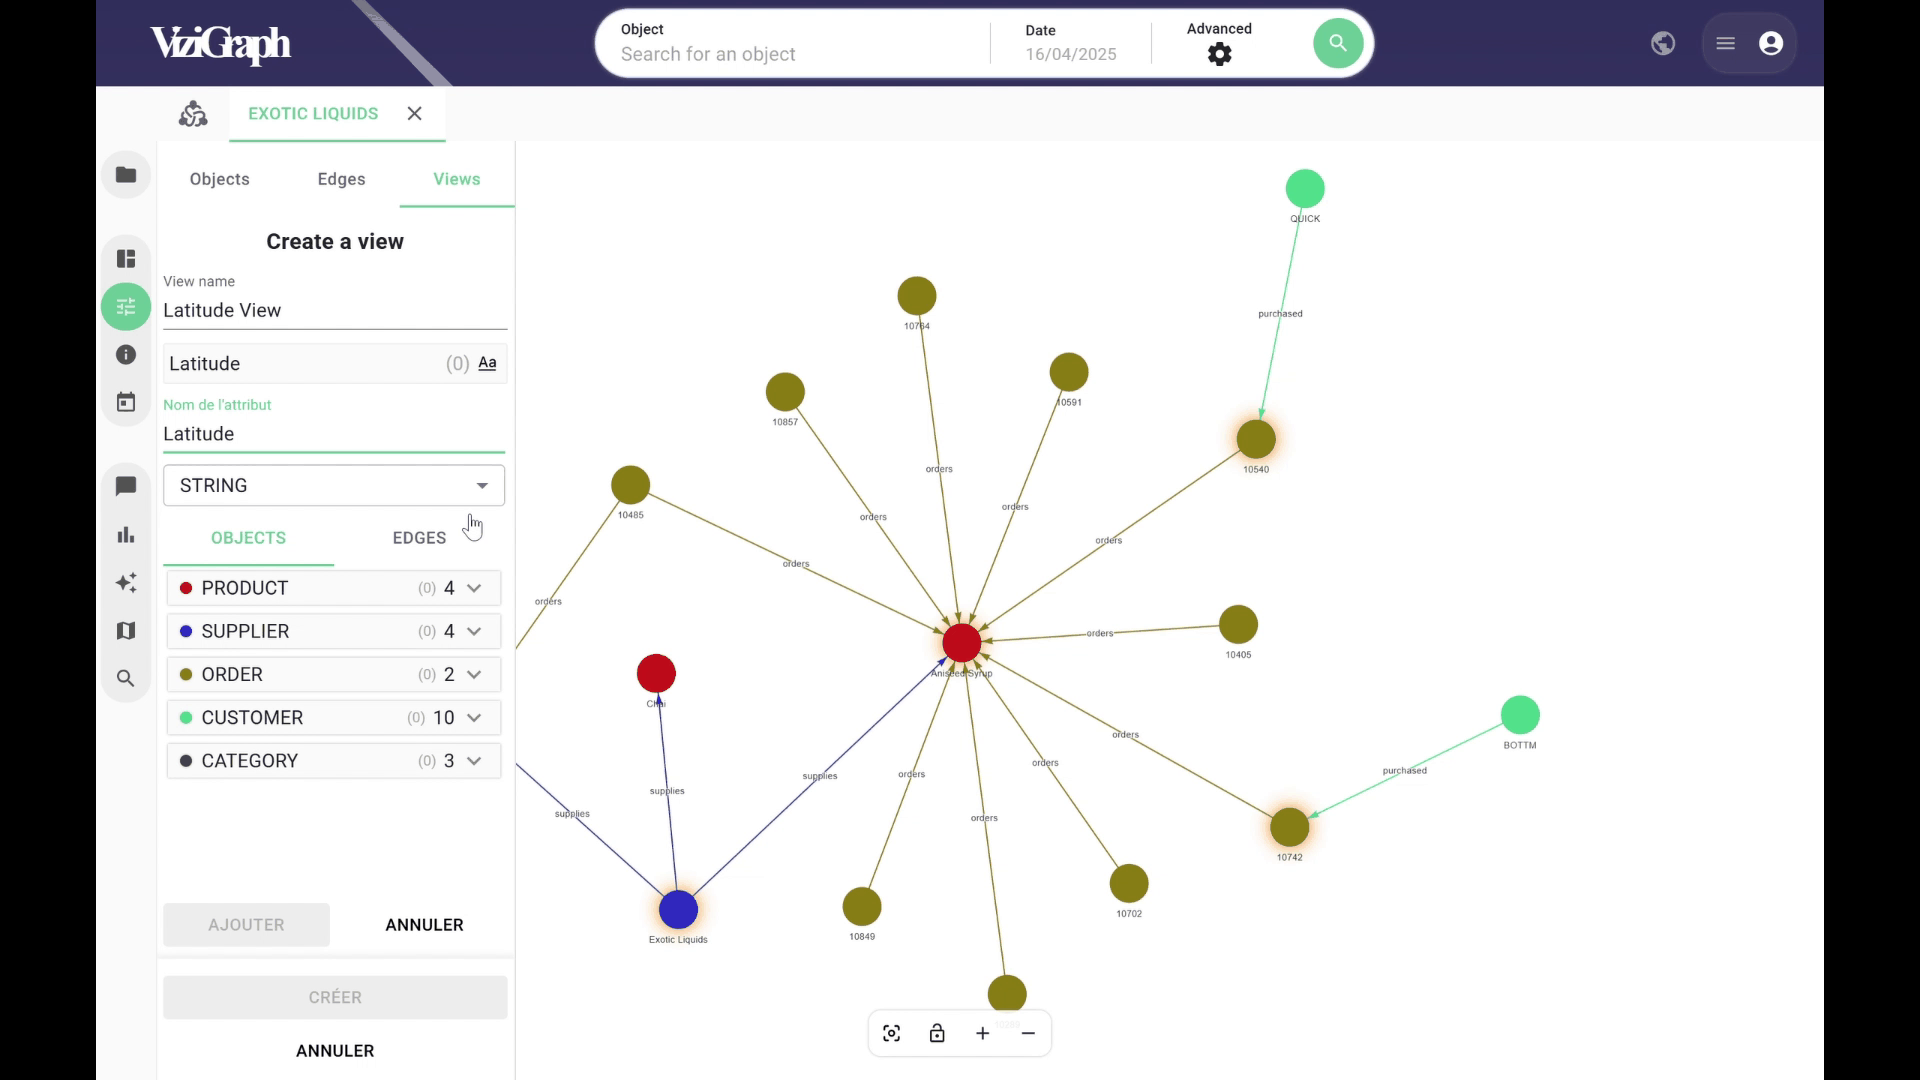Switch to the Edges tab
This screenshot has height=1080, width=1920.
tap(341, 179)
